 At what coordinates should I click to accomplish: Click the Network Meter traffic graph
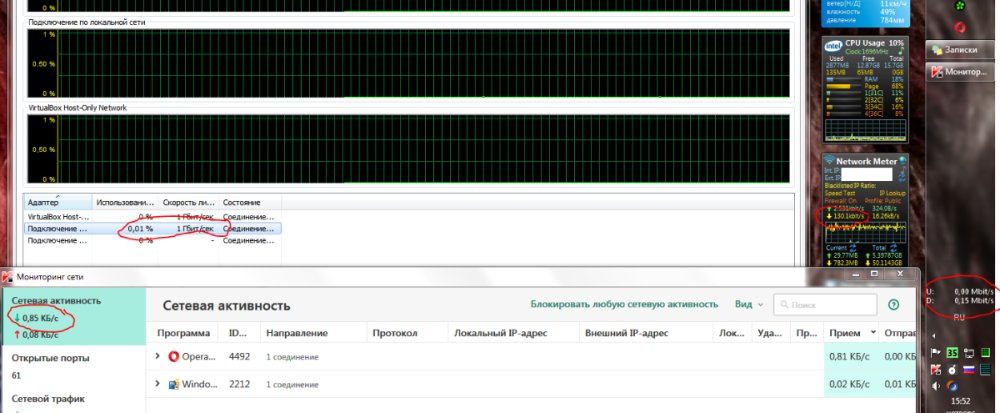(x=865, y=231)
